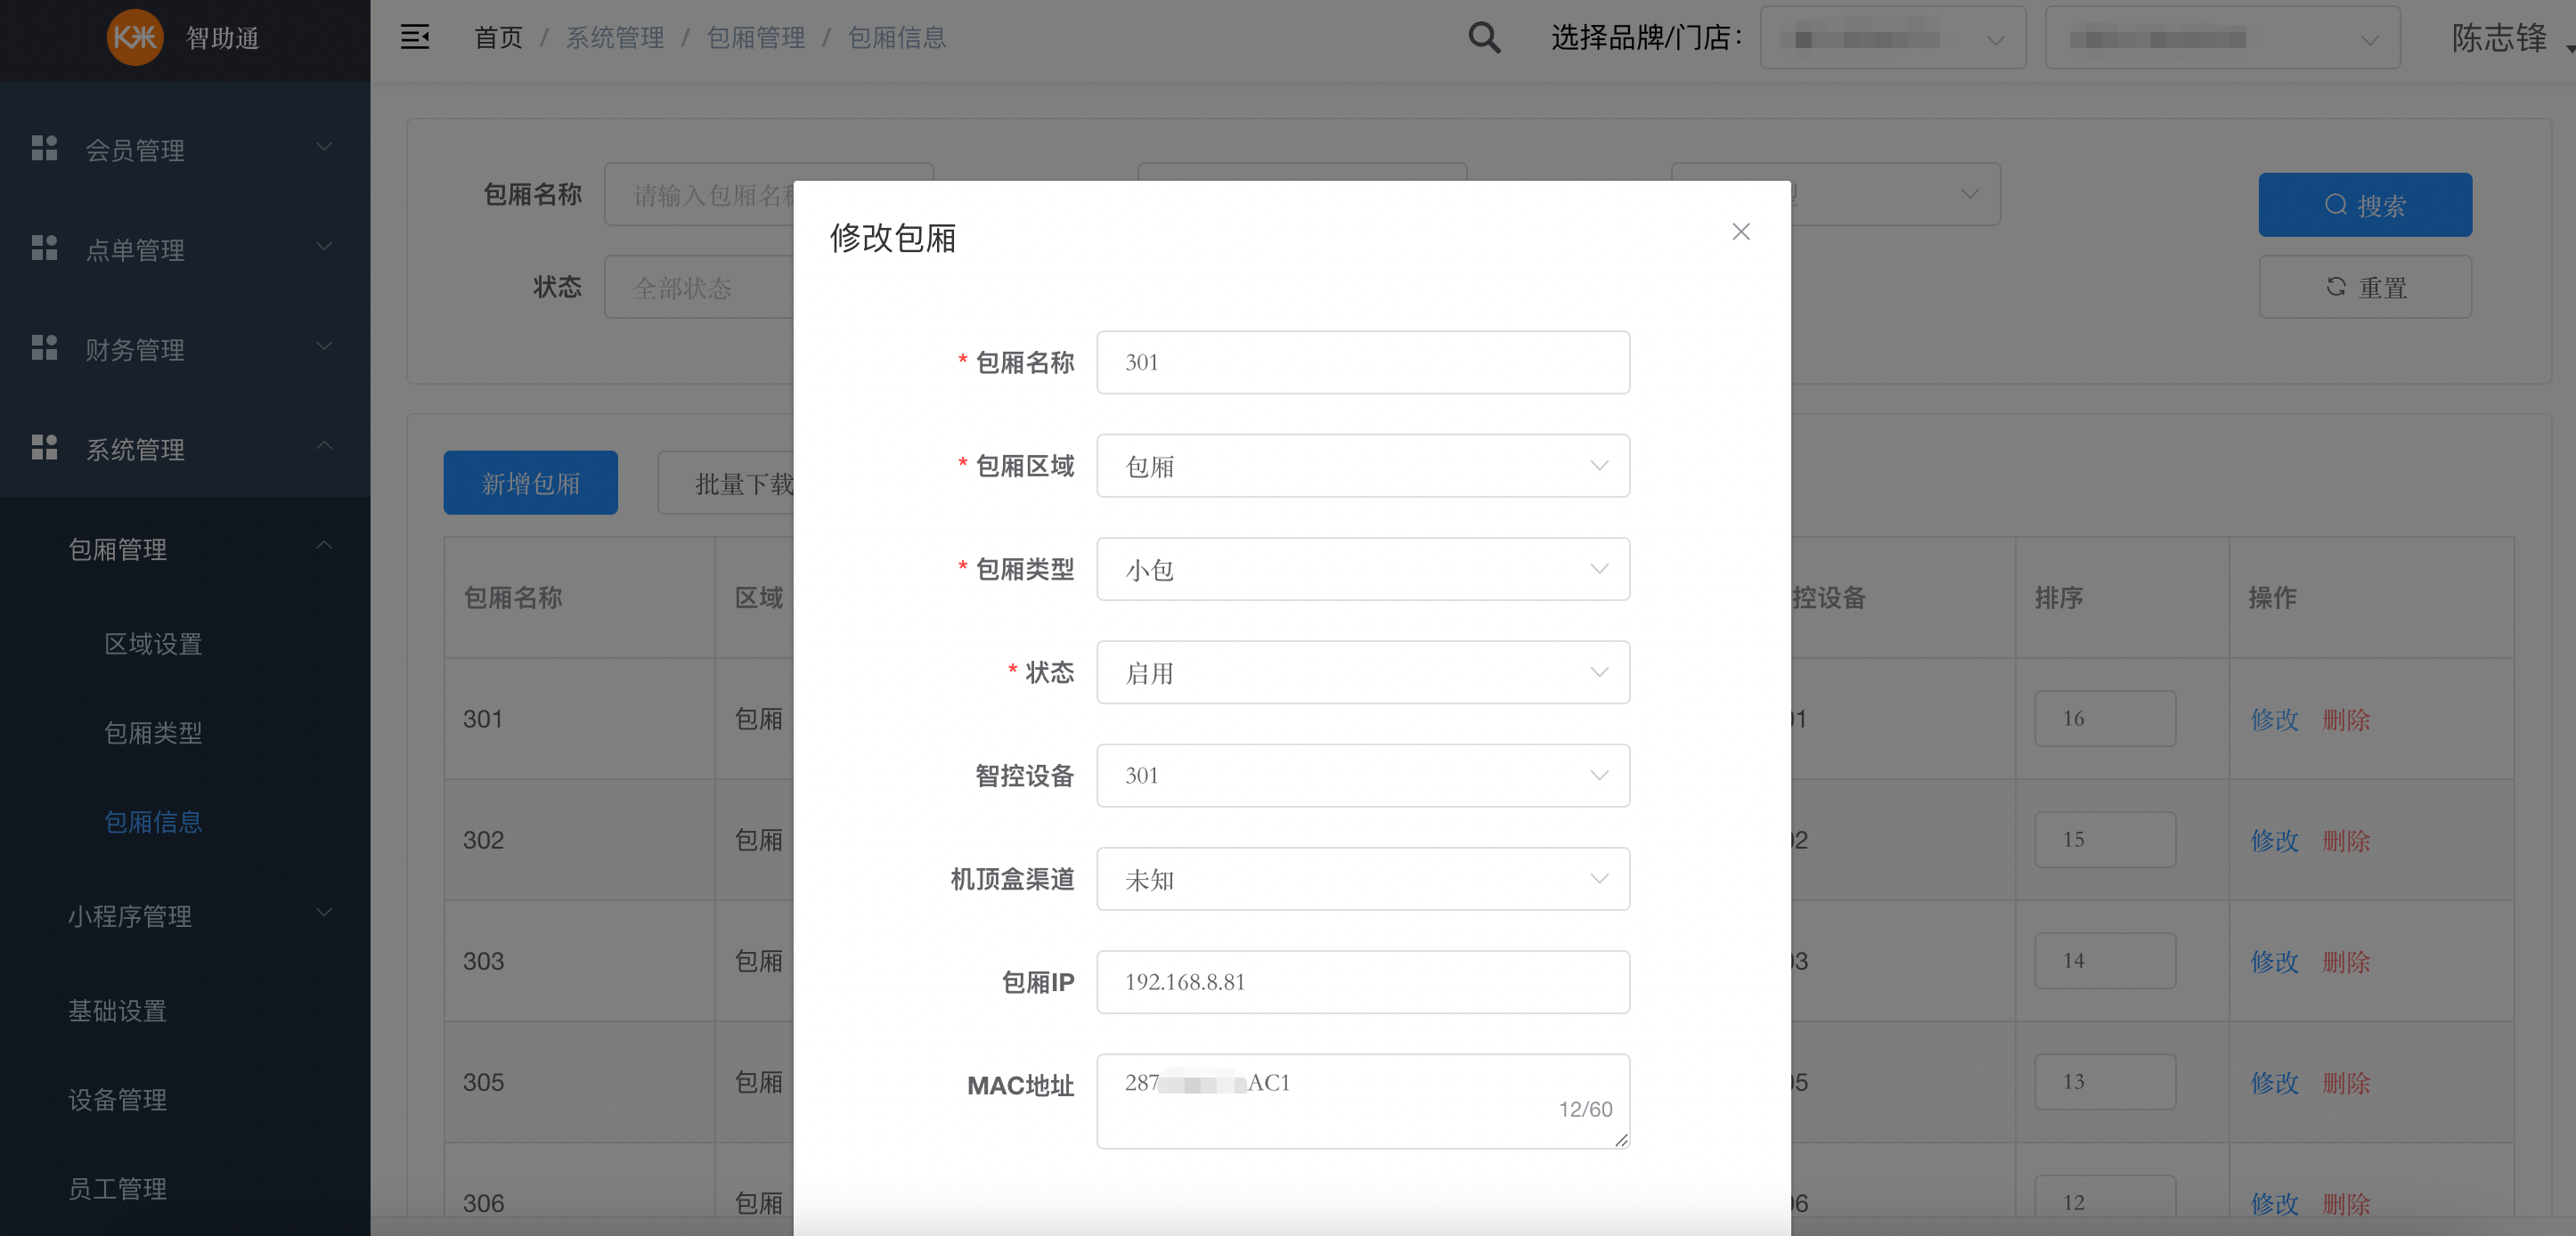
Task: Open global search via magnifier icon
Action: point(1484,36)
